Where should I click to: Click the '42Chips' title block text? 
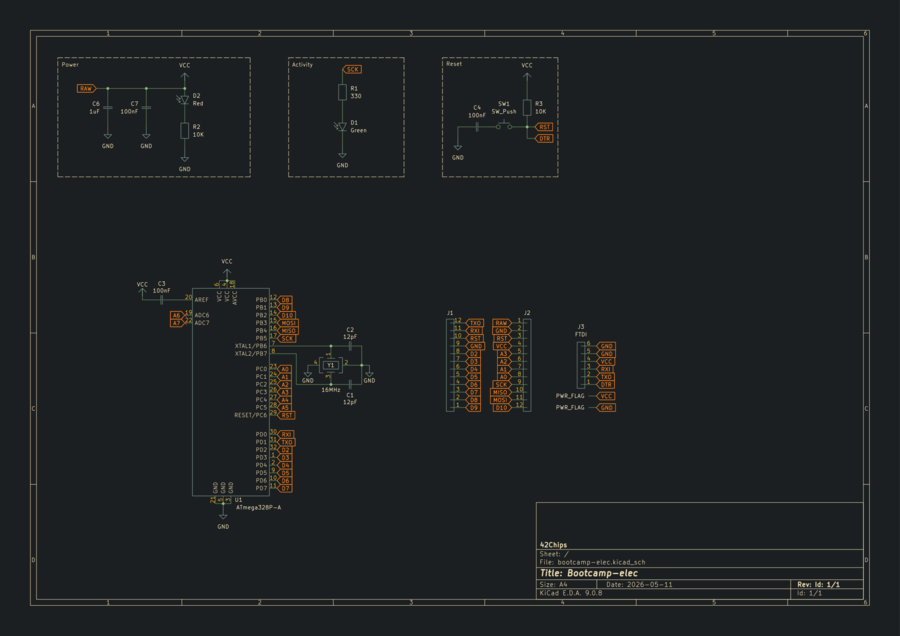click(x=553, y=545)
